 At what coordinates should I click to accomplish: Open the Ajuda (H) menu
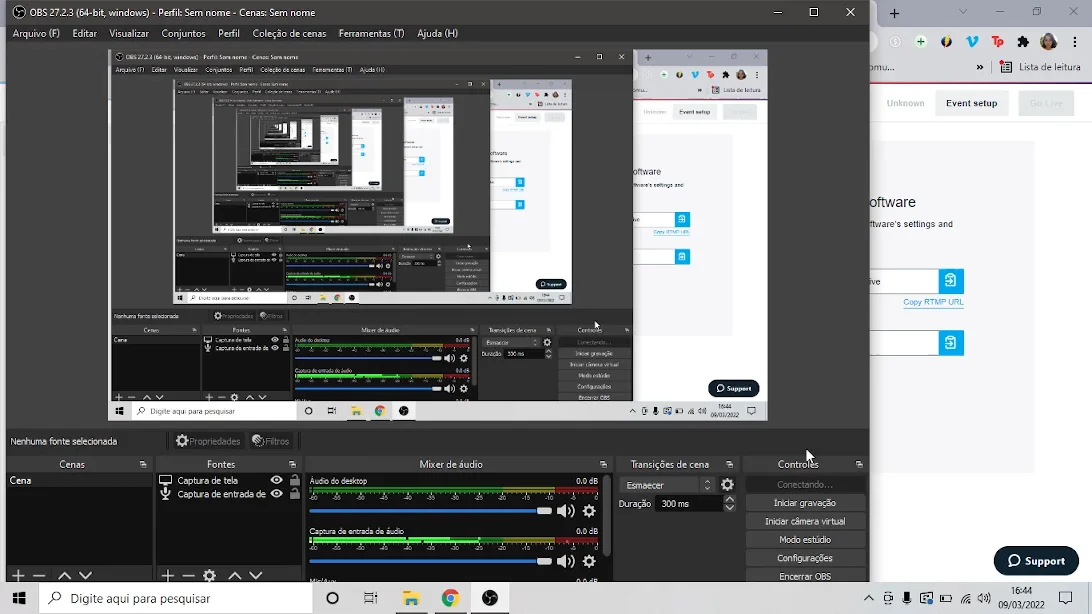coord(437,33)
